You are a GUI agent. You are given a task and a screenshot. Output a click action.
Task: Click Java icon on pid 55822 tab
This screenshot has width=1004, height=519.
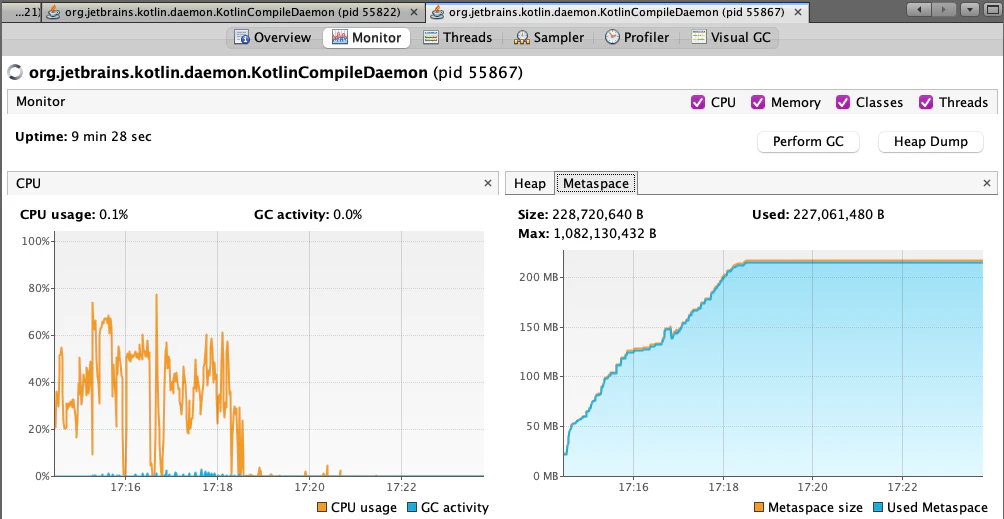click(x=55, y=12)
